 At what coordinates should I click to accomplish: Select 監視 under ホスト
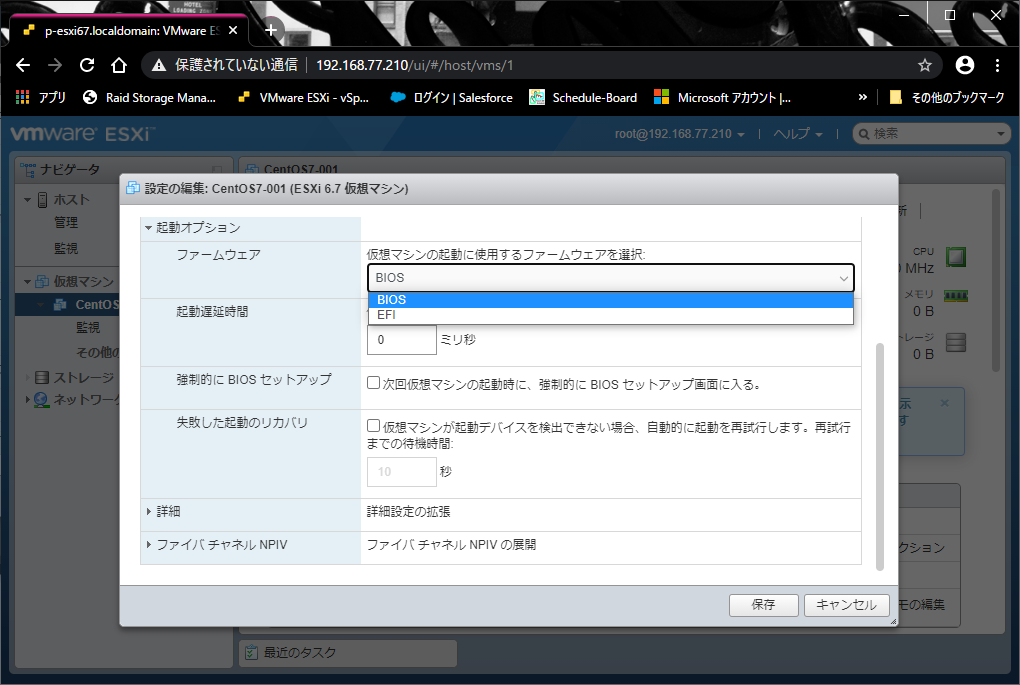click(66, 248)
